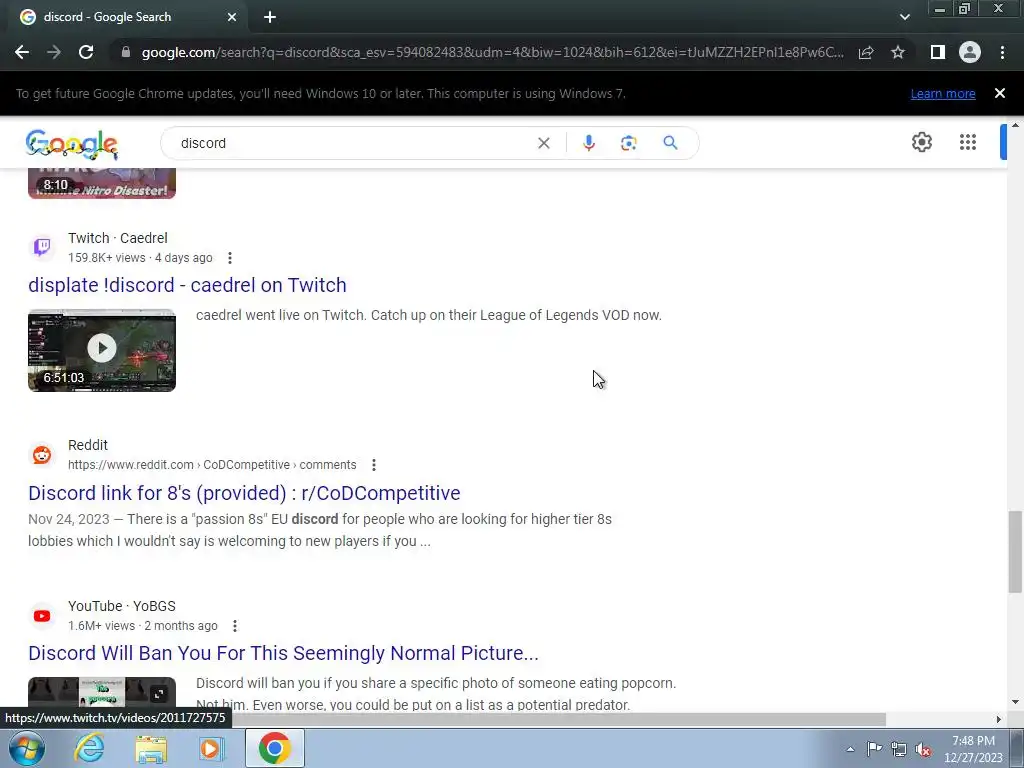This screenshot has width=1024, height=768.
Task: Click the Reddit CoDCompetitive URL breadcrumb
Action: [212, 465]
